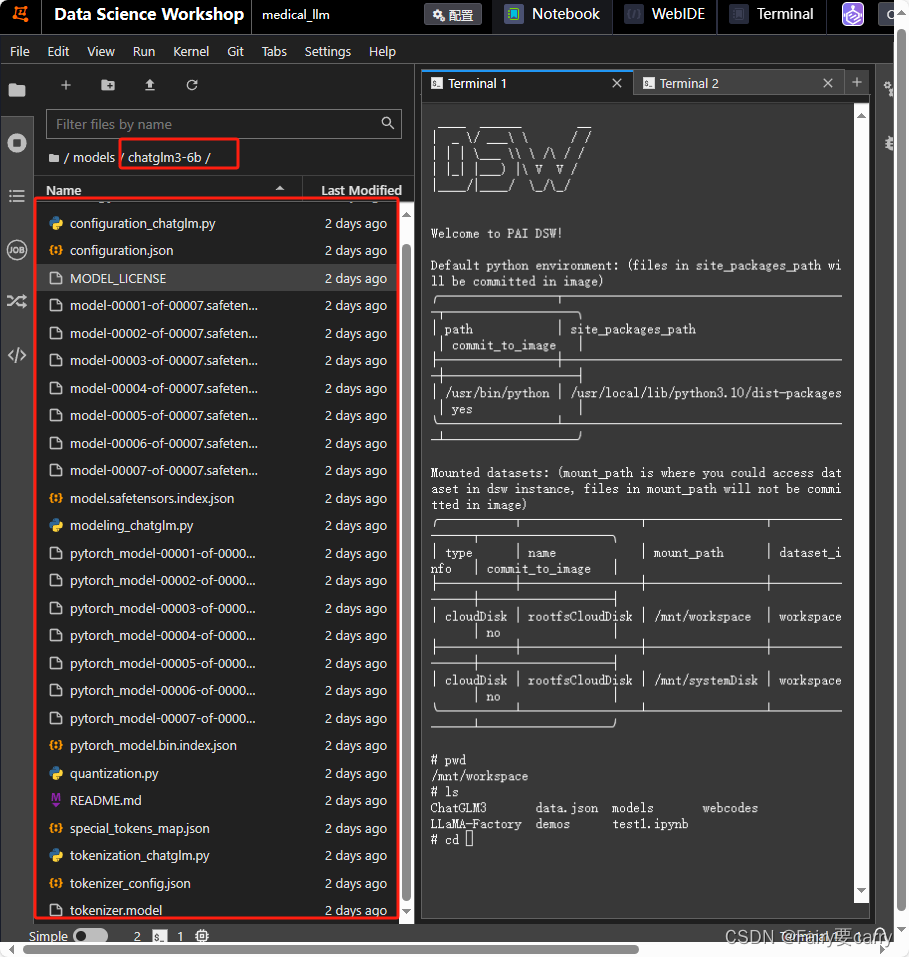Viewport: 909px width, 957px height.
Task: Create a new folder in file browser
Action: coord(108,85)
